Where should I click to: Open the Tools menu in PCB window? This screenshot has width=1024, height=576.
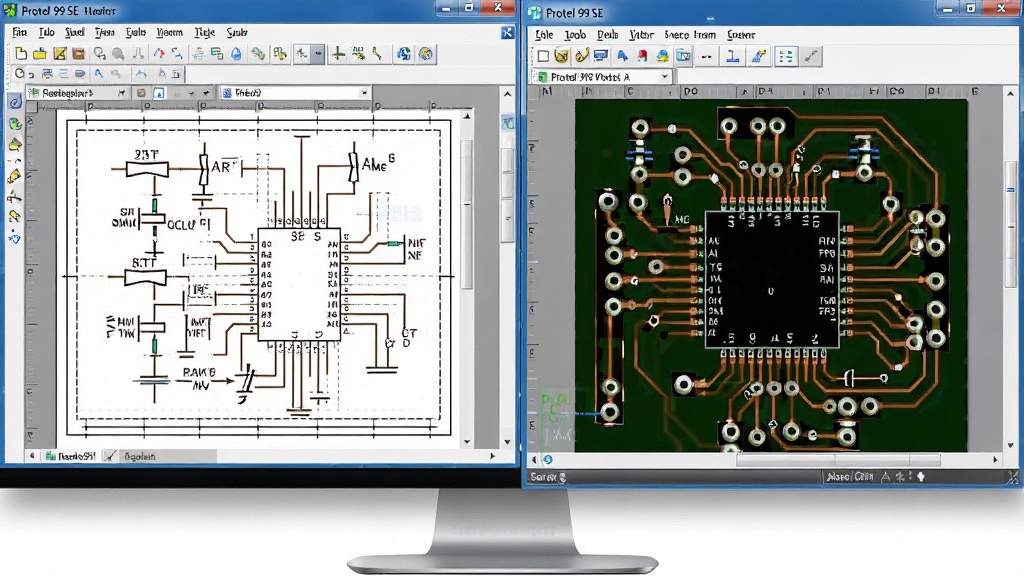(x=575, y=35)
